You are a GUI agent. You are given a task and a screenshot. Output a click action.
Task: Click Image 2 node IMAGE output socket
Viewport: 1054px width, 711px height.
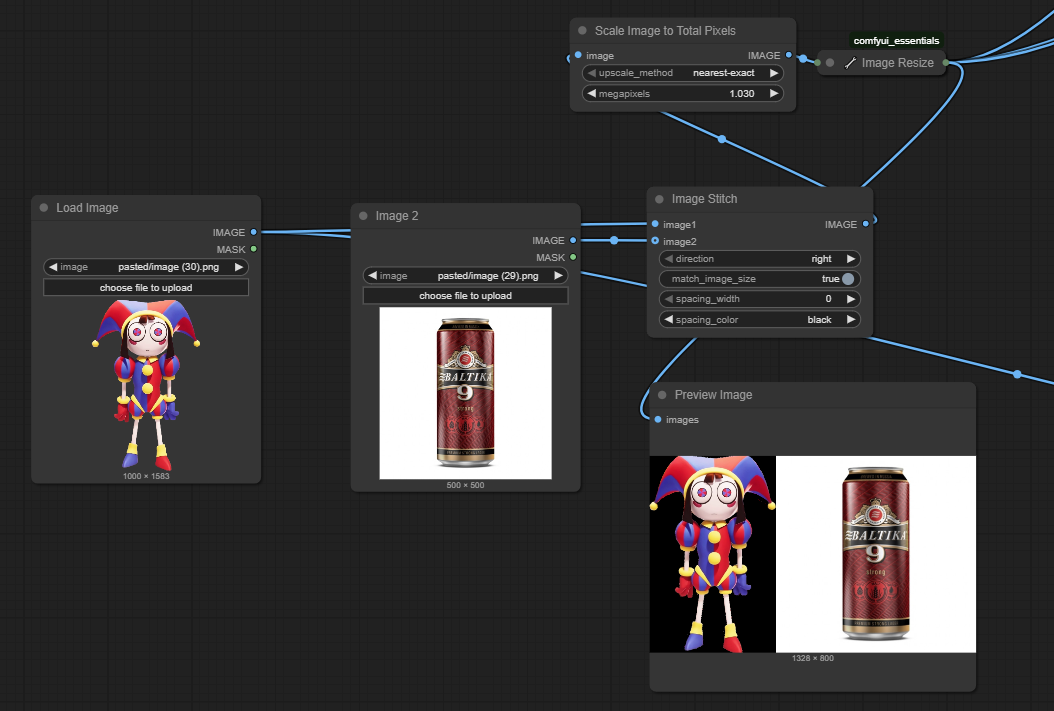pos(573,240)
